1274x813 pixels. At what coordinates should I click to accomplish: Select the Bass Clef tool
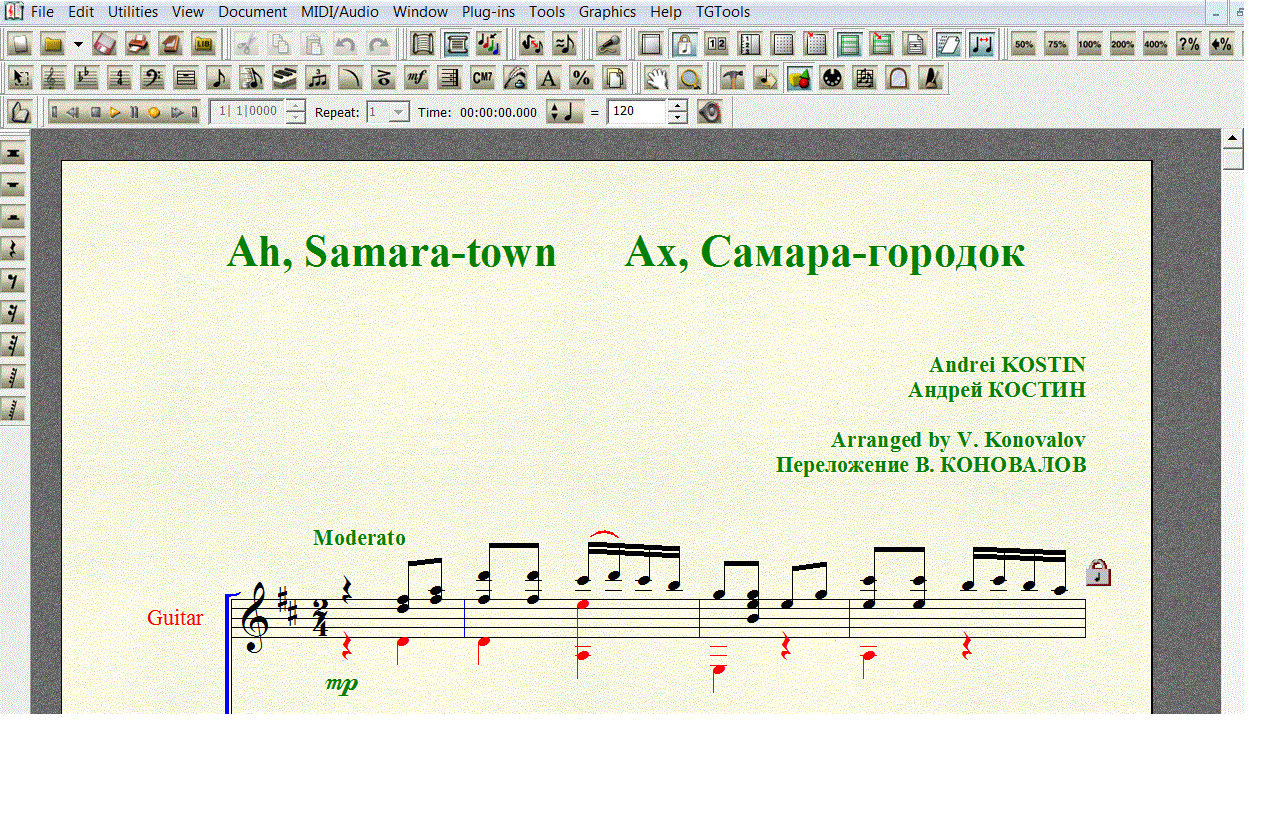152,78
